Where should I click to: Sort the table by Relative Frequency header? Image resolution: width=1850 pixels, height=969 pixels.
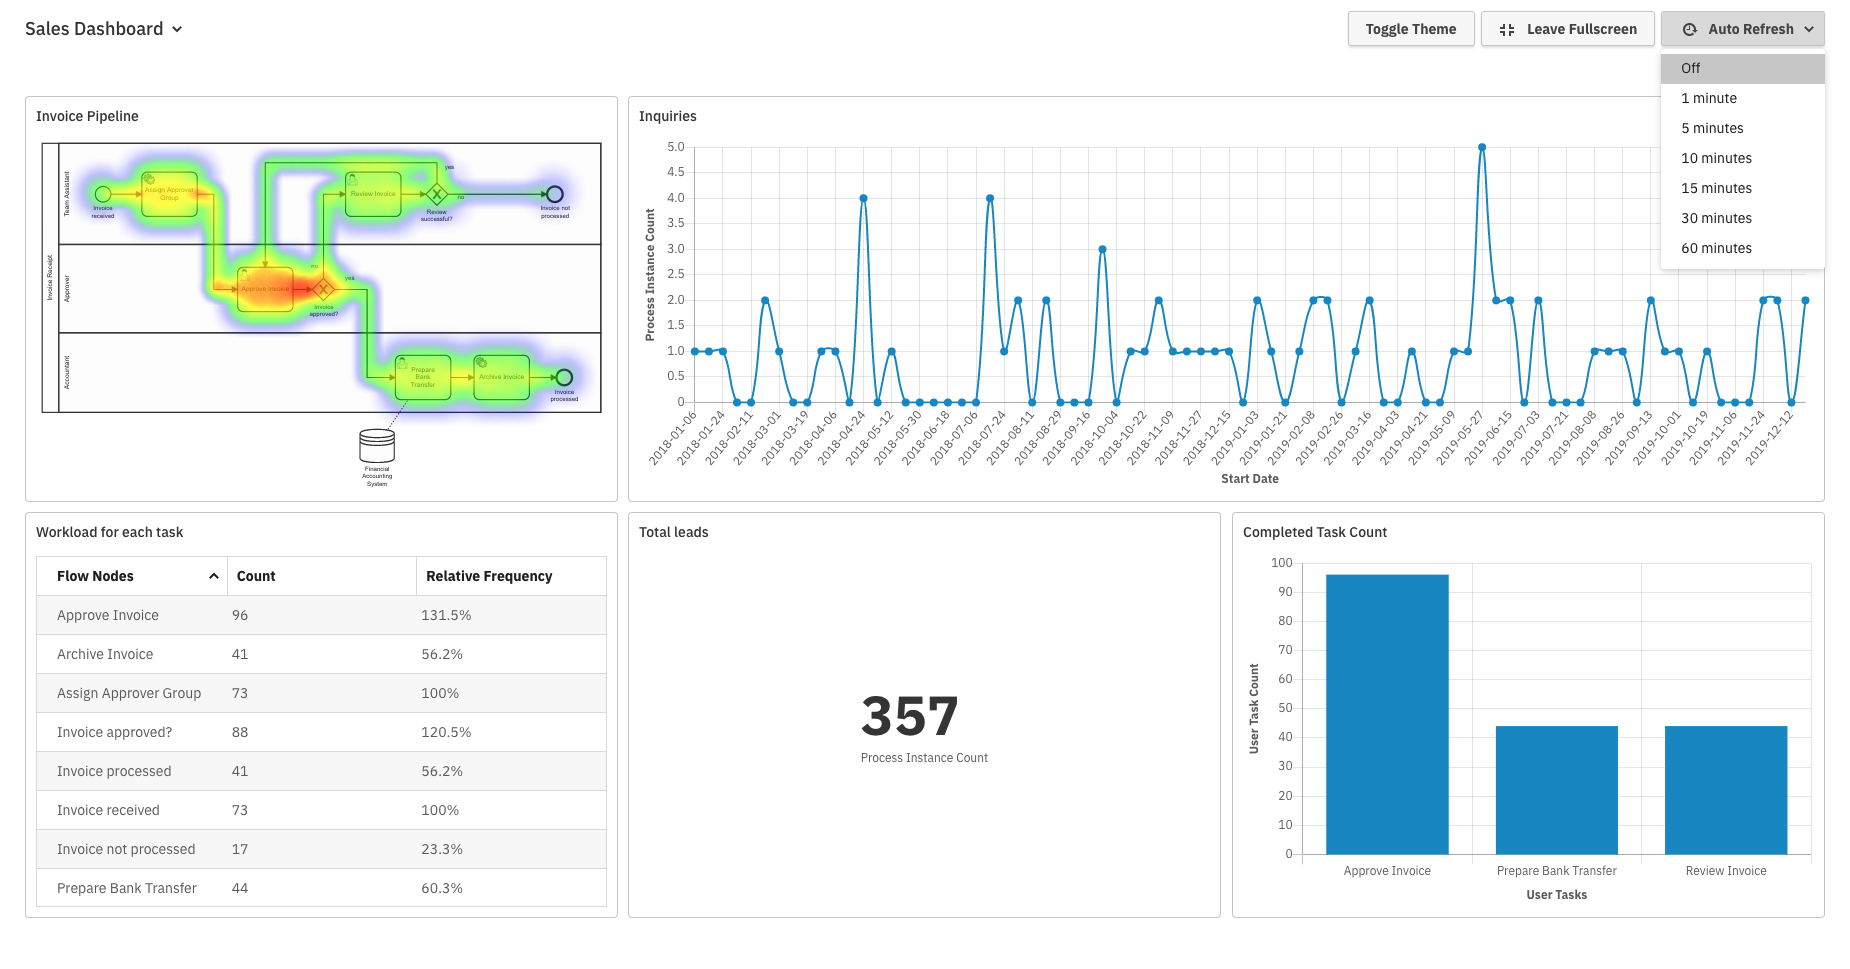coord(489,576)
